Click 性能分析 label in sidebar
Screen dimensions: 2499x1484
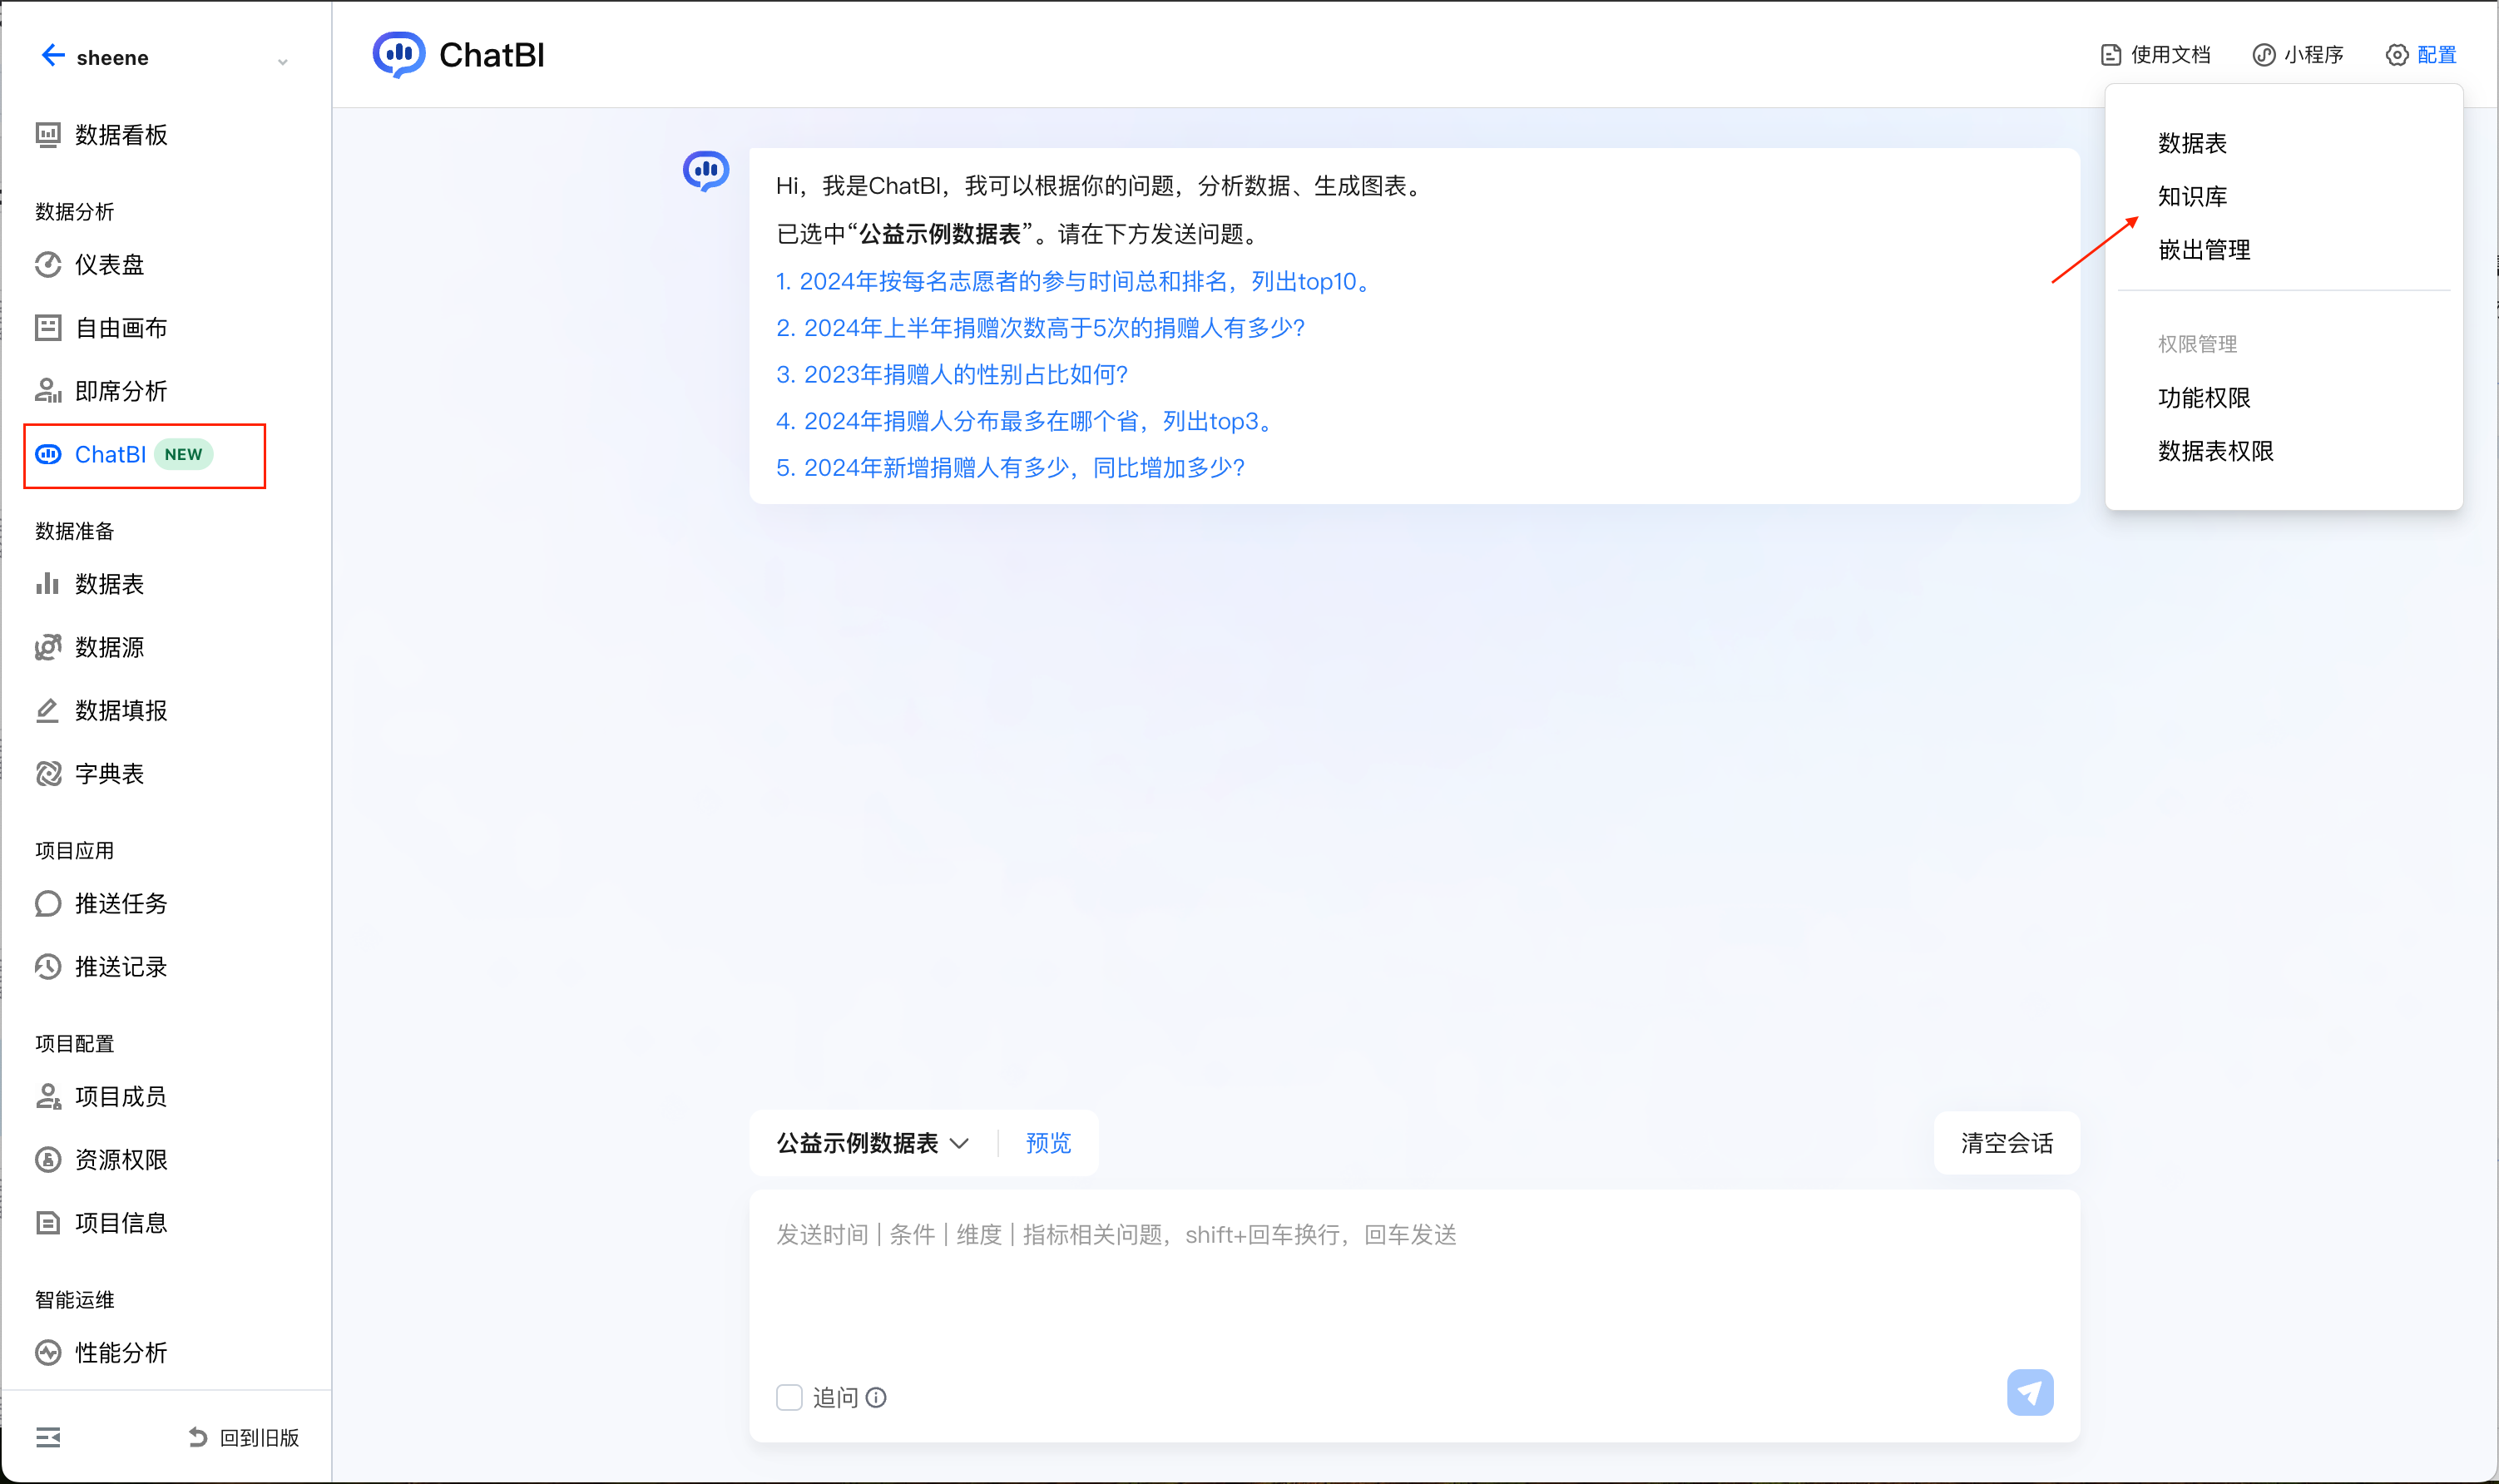(x=121, y=1353)
